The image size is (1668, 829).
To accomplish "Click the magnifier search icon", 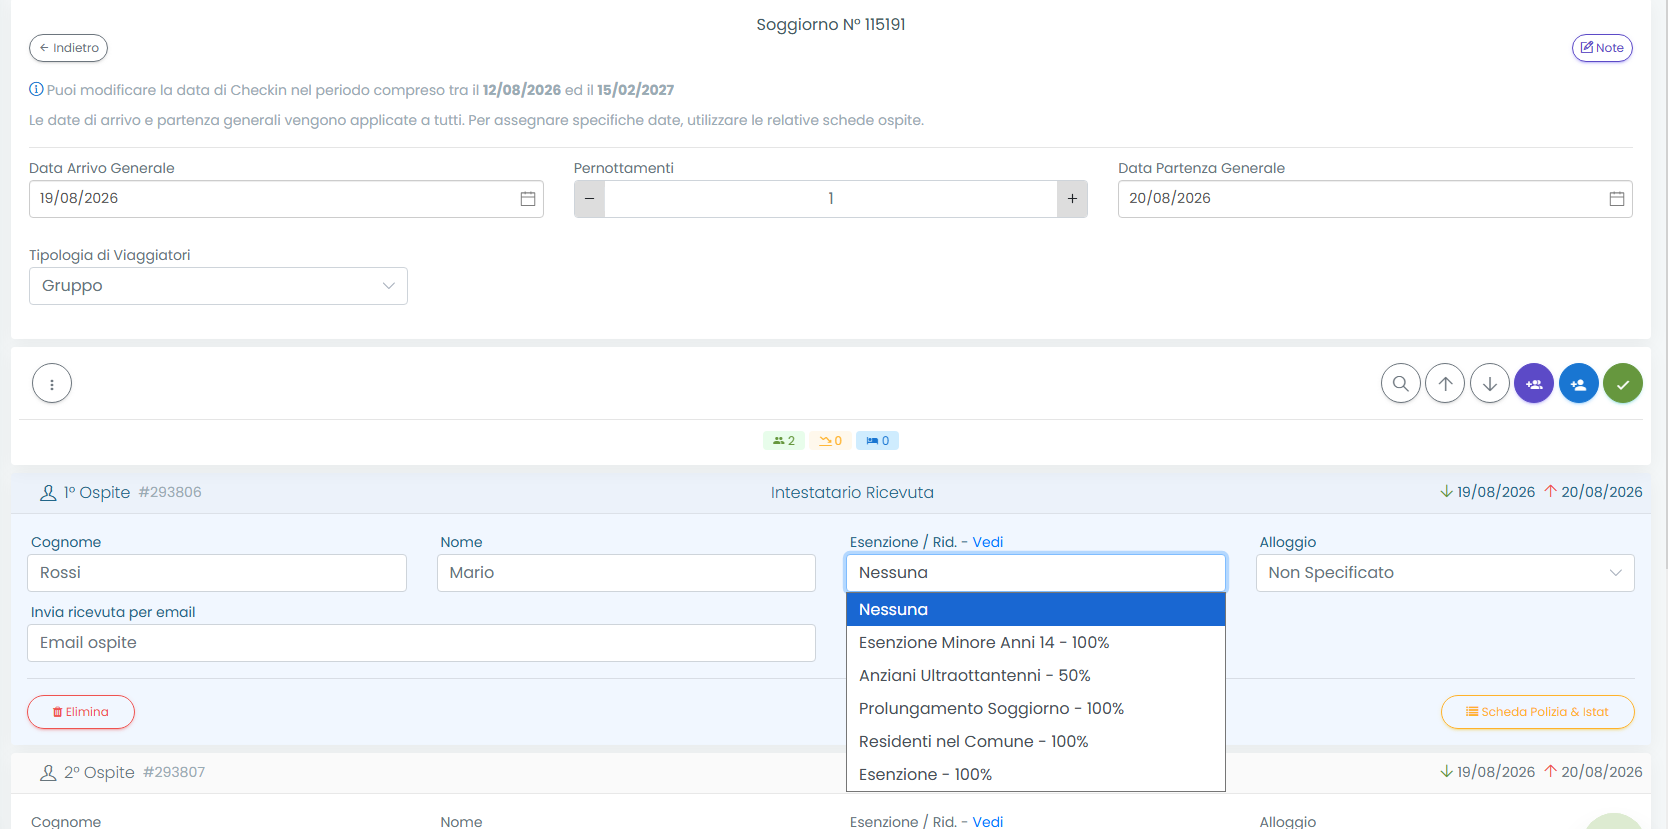I will [x=1401, y=383].
